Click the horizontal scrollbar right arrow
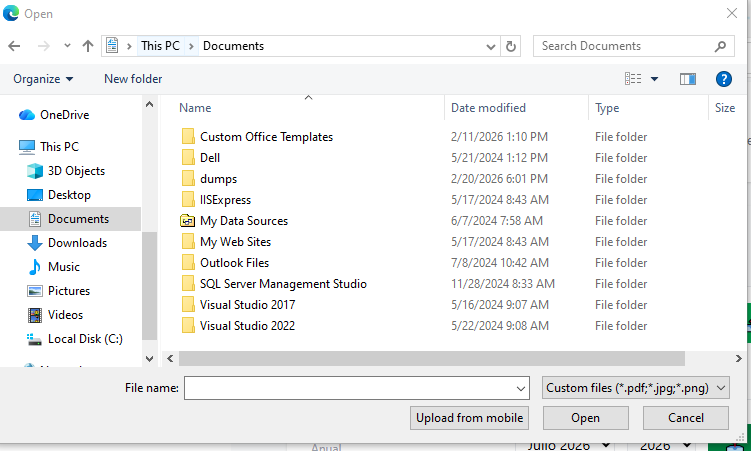751x451 pixels. click(739, 358)
